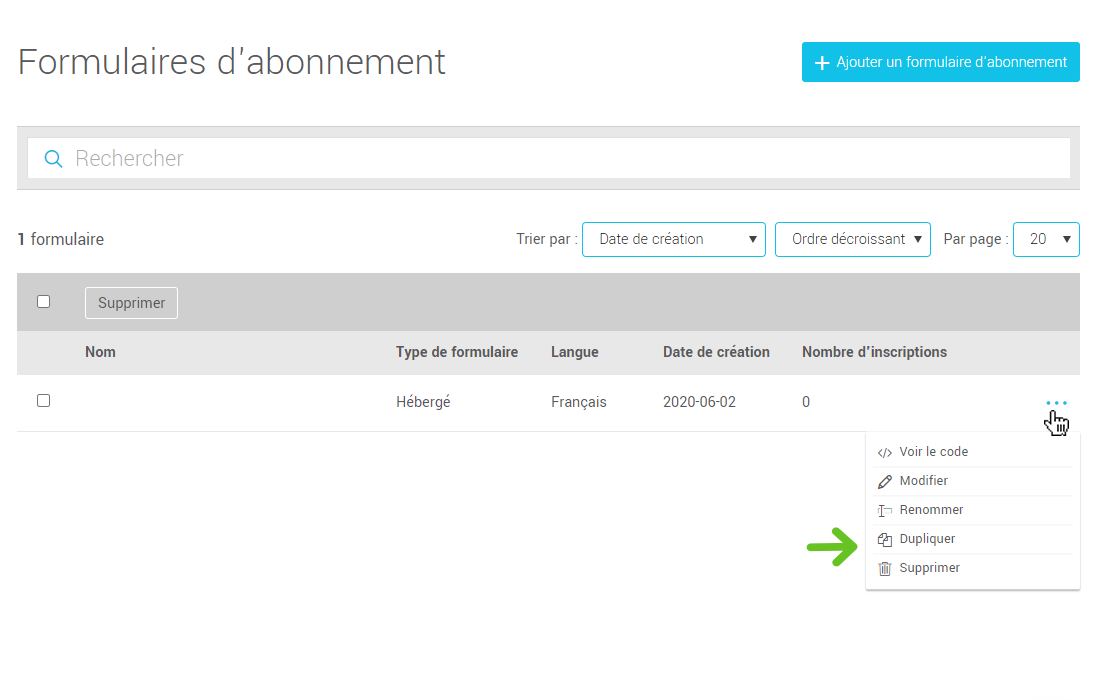The width and height of the screenshot is (1099, 700).
Task: Open the Date de création sort dropdown
Action: [673, 239]
